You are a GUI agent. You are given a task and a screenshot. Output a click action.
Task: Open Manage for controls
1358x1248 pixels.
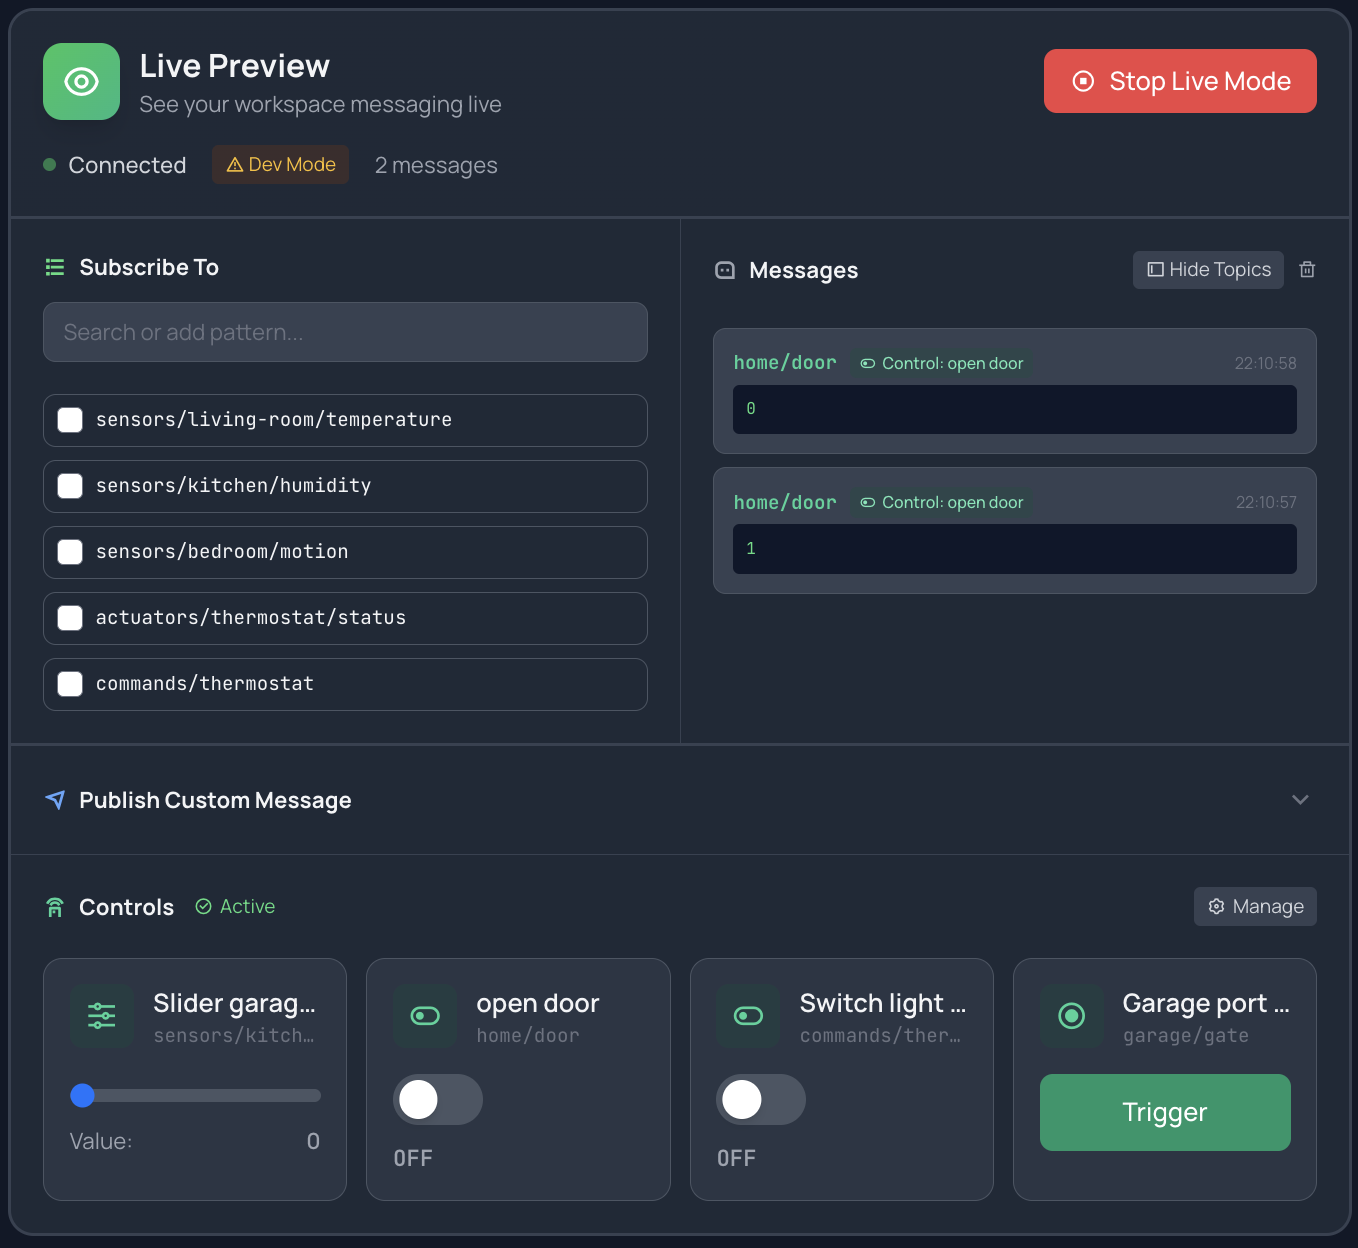pyautogui.click(x=1255, y=907)
